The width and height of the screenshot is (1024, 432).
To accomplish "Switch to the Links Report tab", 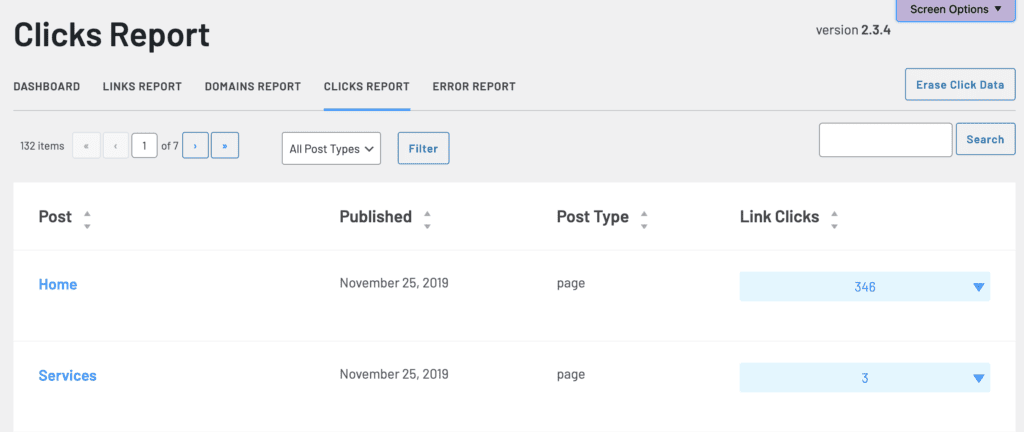I will click(x=142, y=86).
